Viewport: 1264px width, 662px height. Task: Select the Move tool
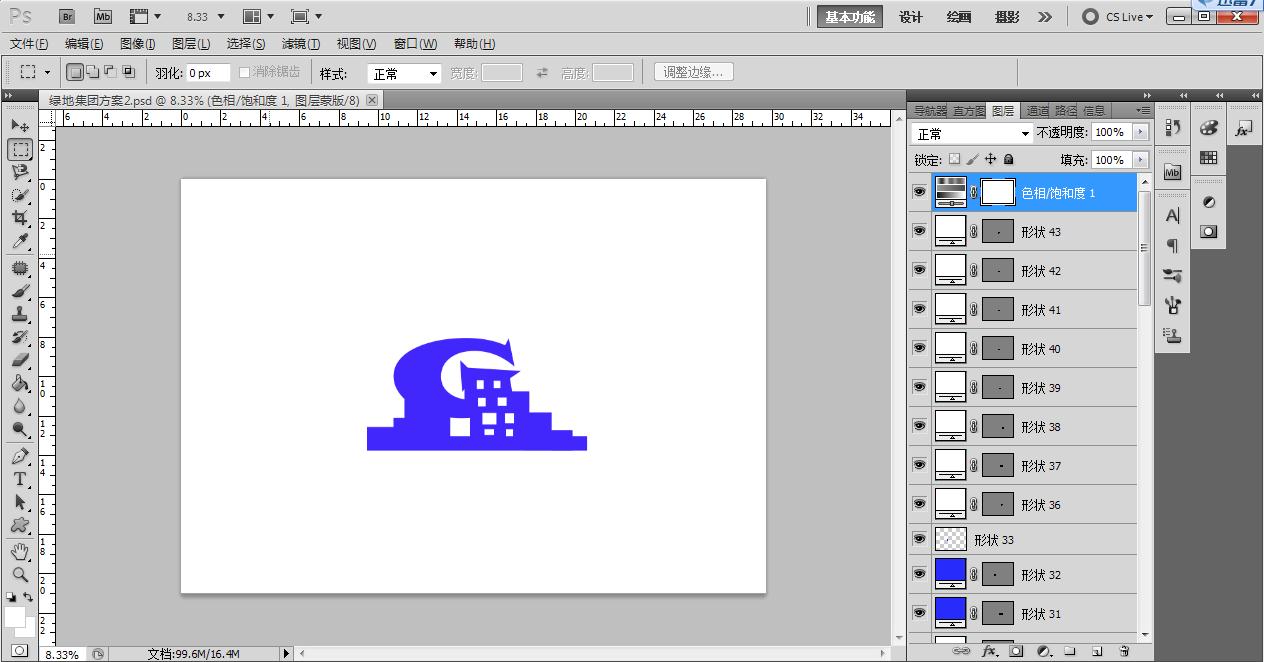coord(20,126)
